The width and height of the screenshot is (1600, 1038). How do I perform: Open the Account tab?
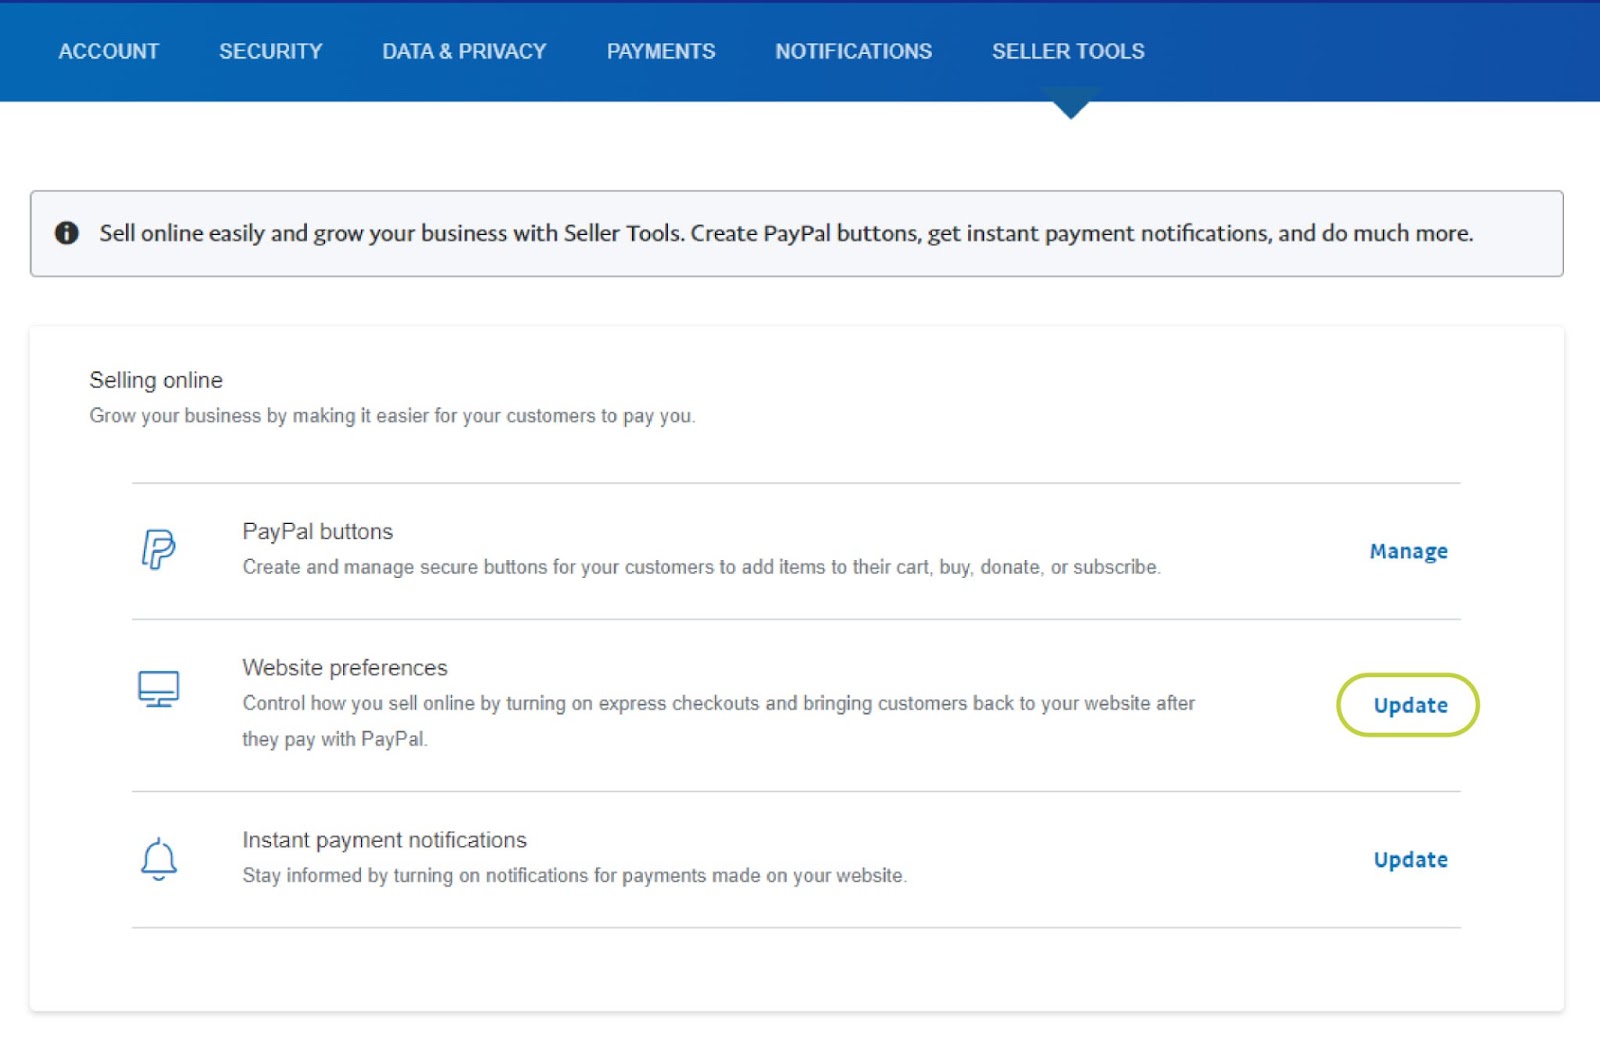point(109,51)
